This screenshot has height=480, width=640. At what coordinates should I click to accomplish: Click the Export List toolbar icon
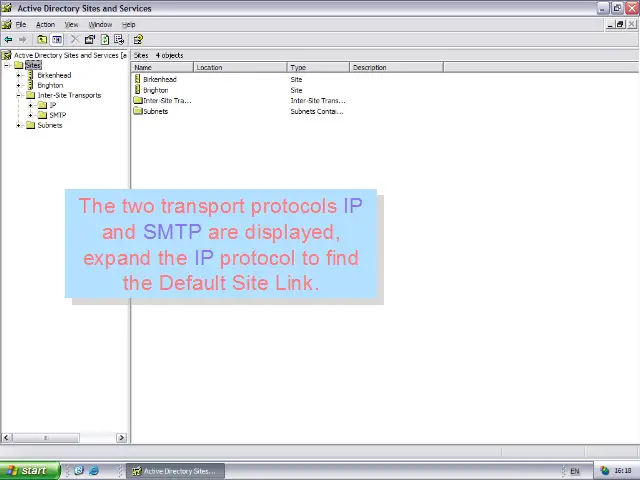(x=119, y=40)
